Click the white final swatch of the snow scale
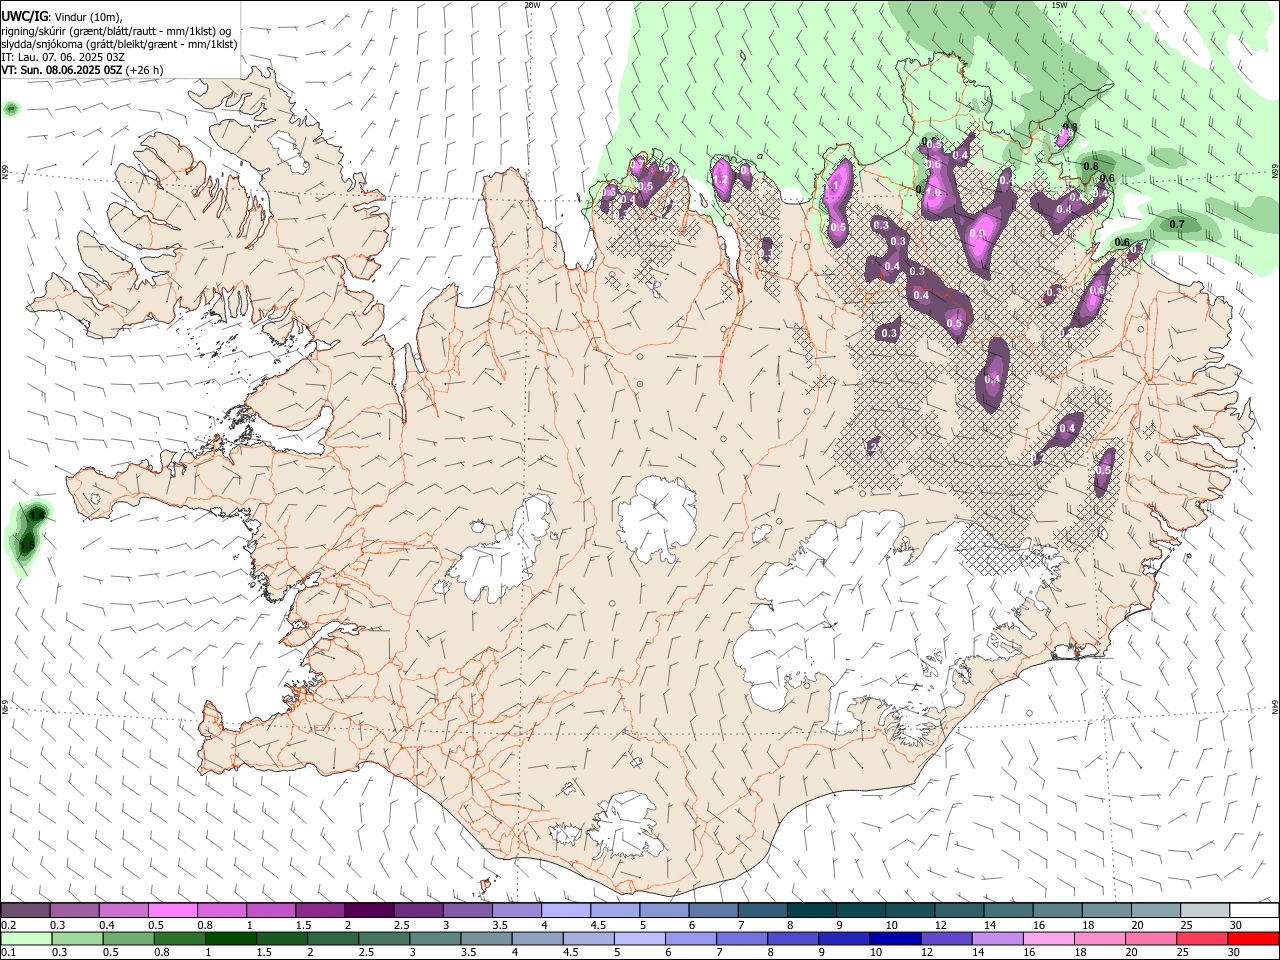The width and height of the screenshot is (1280, 960). coord(1253,911)
